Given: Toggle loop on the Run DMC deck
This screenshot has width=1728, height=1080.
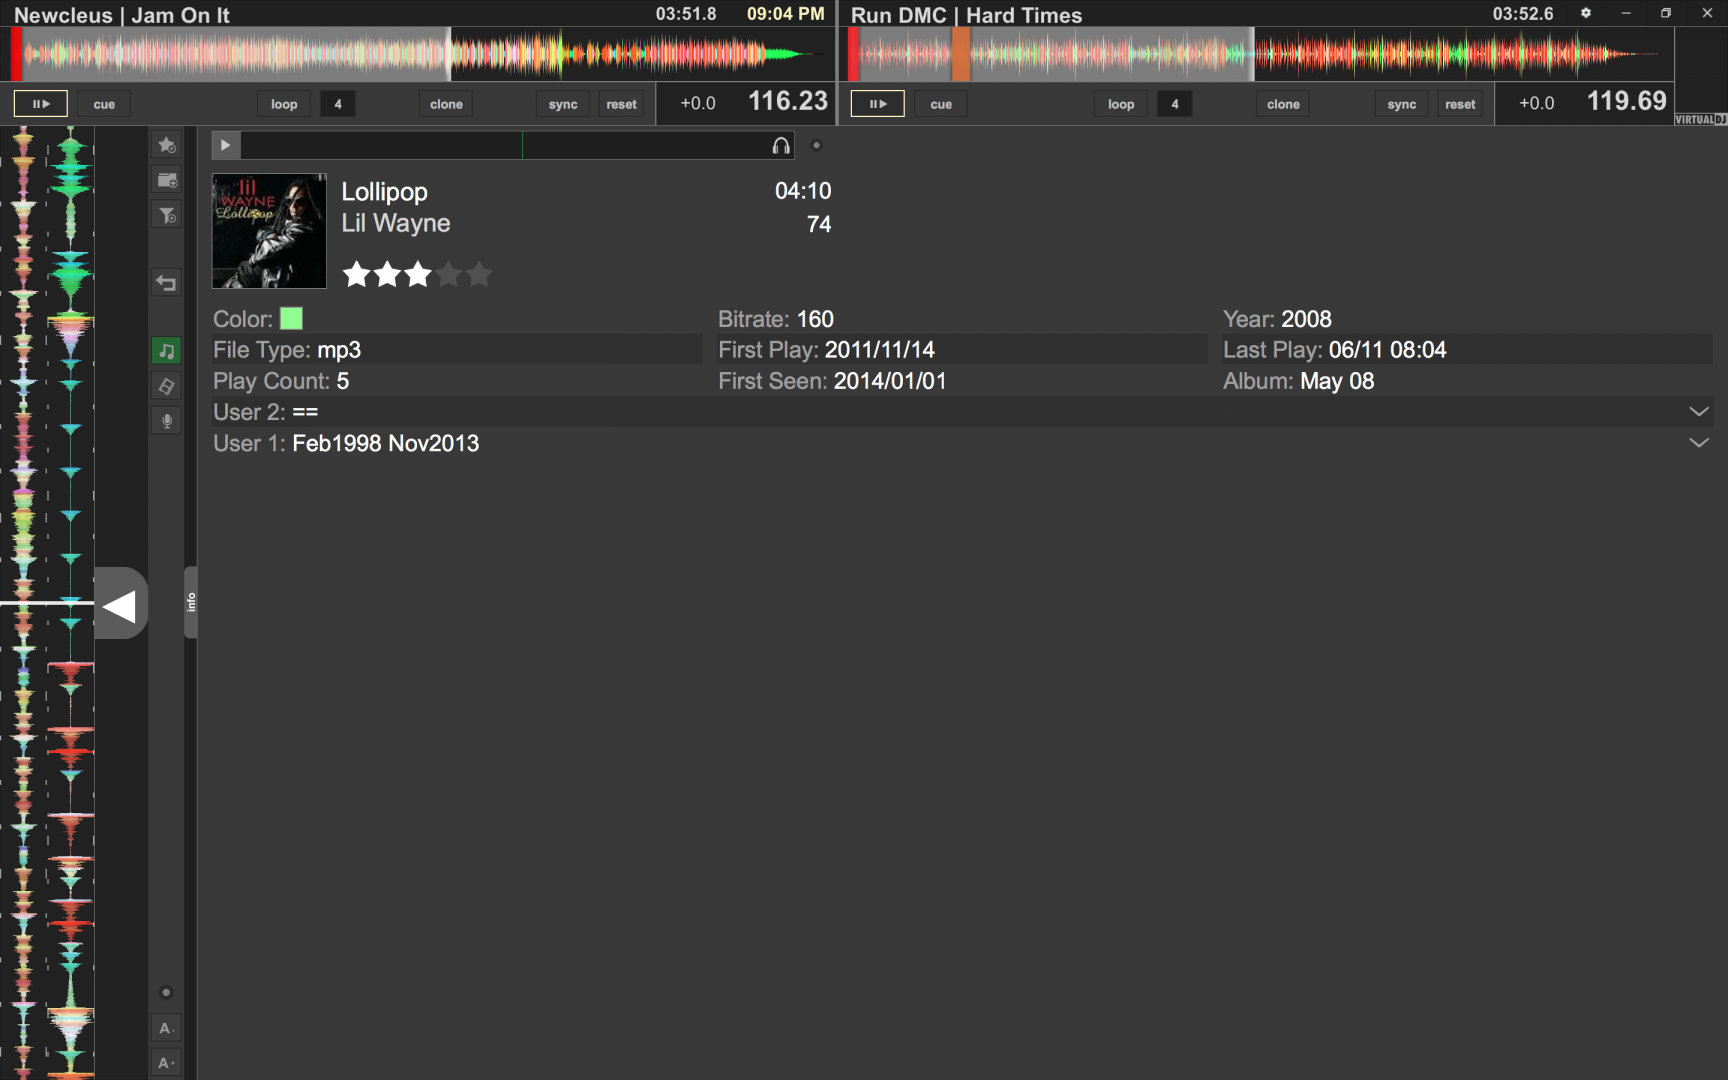Looking at the screenshot, I should pyautogui.click(x=1121, y=104).
